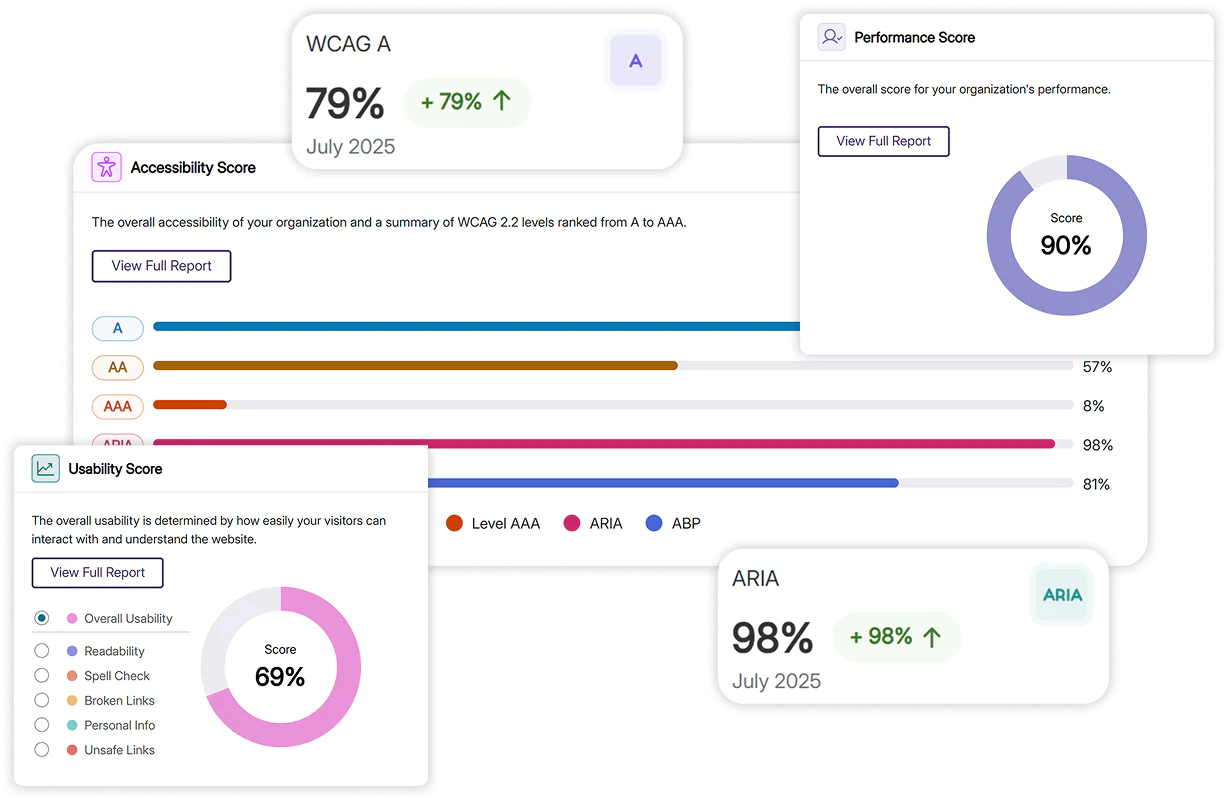Select the Overall Usability radio button
1228x800 pixels.
coord(42,618)
